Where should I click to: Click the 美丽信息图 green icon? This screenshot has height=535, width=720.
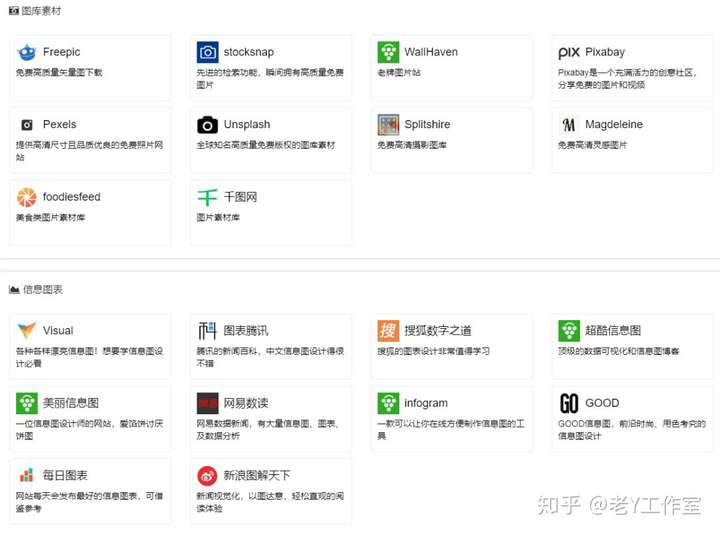point(27,403)
